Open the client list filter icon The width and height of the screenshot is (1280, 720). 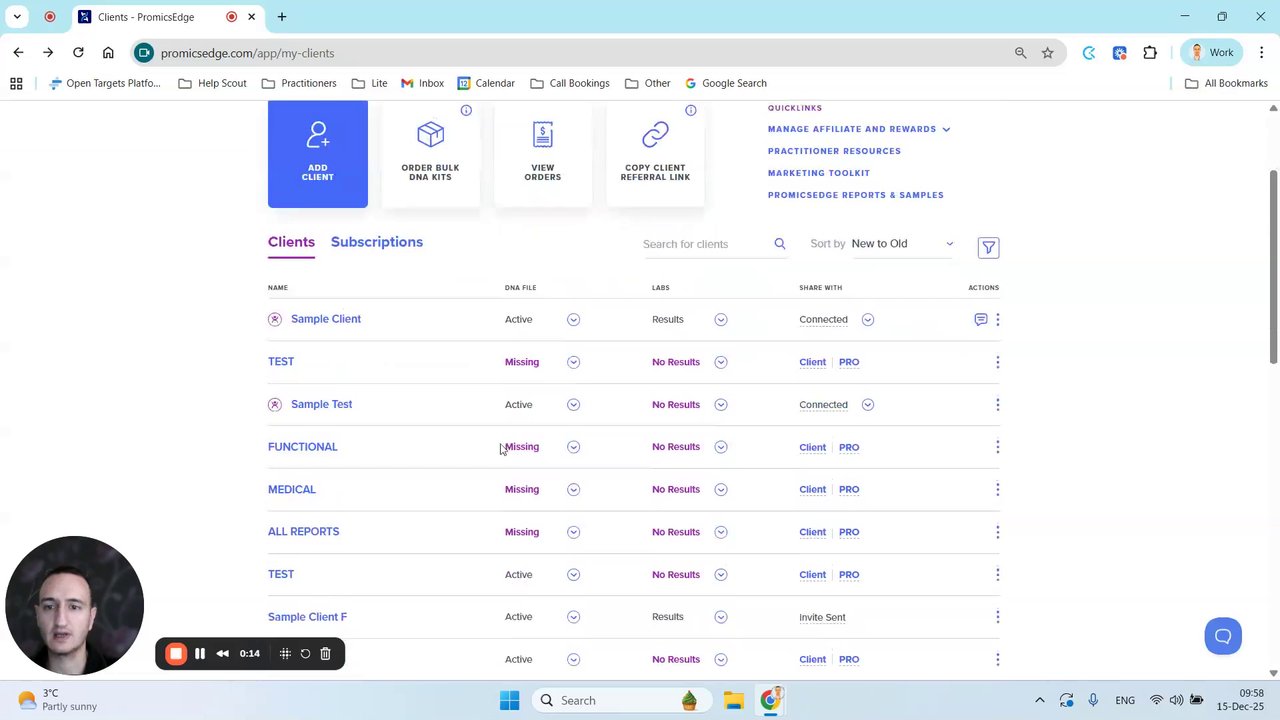(x=988, y=247)
